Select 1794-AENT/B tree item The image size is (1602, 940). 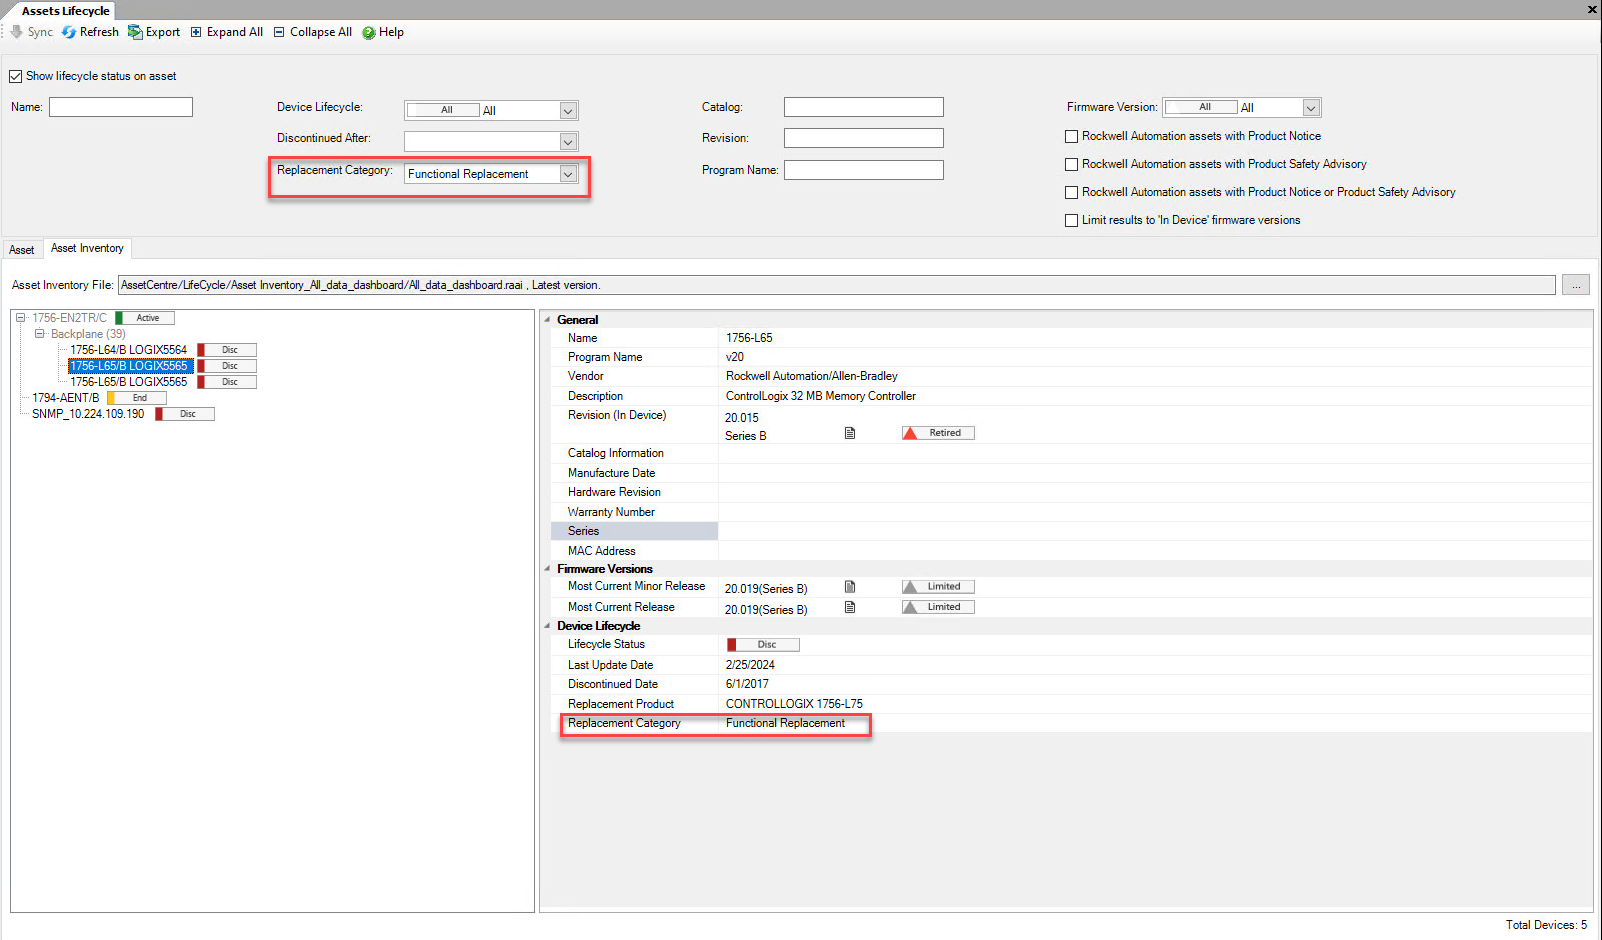(x=65, y=398)
